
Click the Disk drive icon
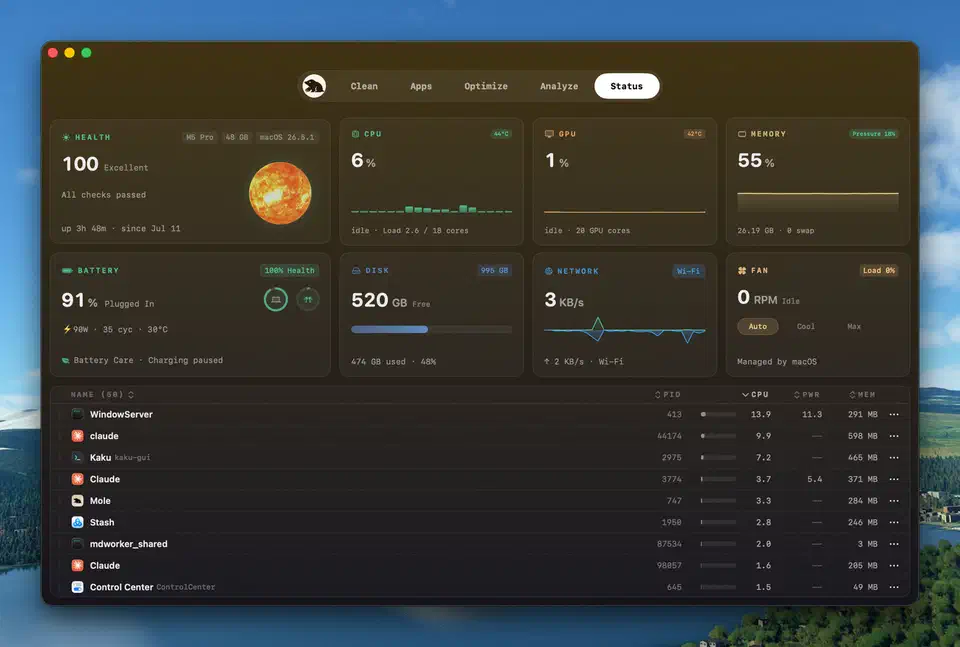356,270
